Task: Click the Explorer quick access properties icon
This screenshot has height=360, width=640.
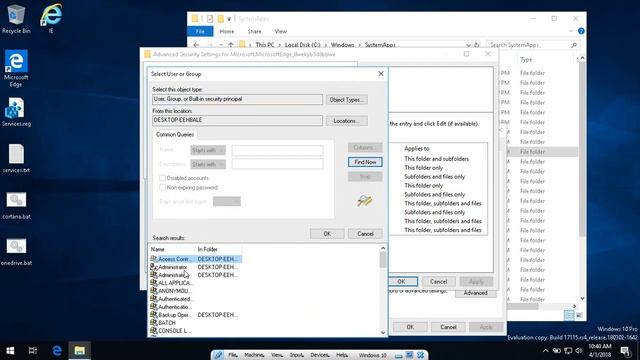Action: [210, 19]
